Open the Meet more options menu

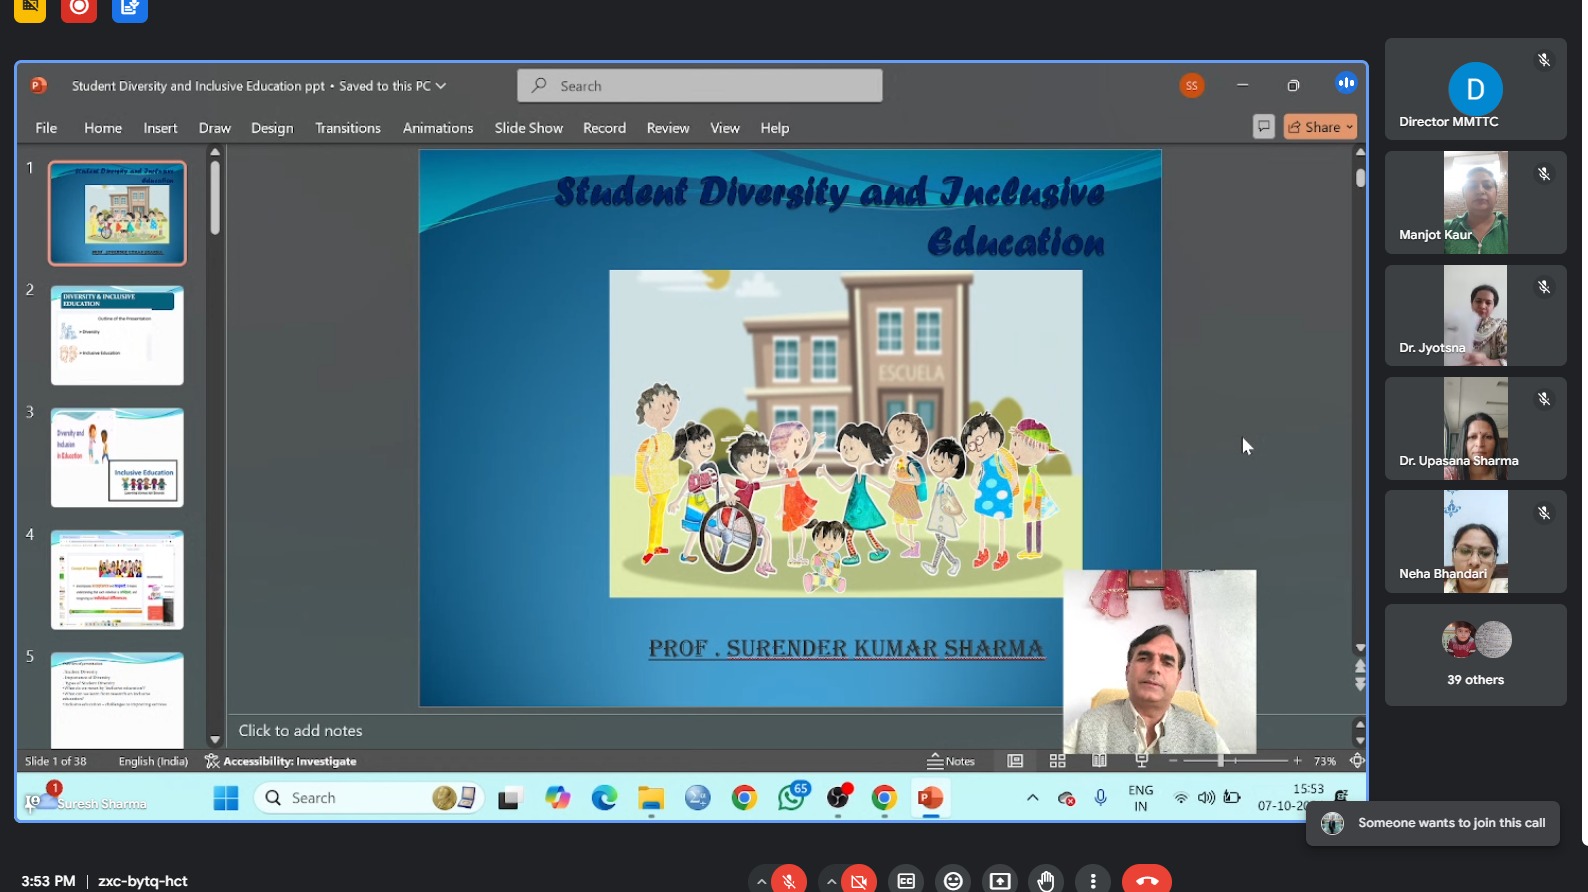point(1093,880)
